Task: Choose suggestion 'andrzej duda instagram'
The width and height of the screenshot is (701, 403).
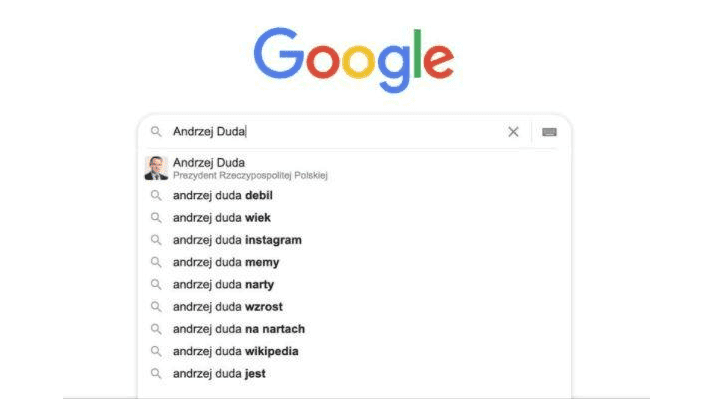Action: pos(237,240)
